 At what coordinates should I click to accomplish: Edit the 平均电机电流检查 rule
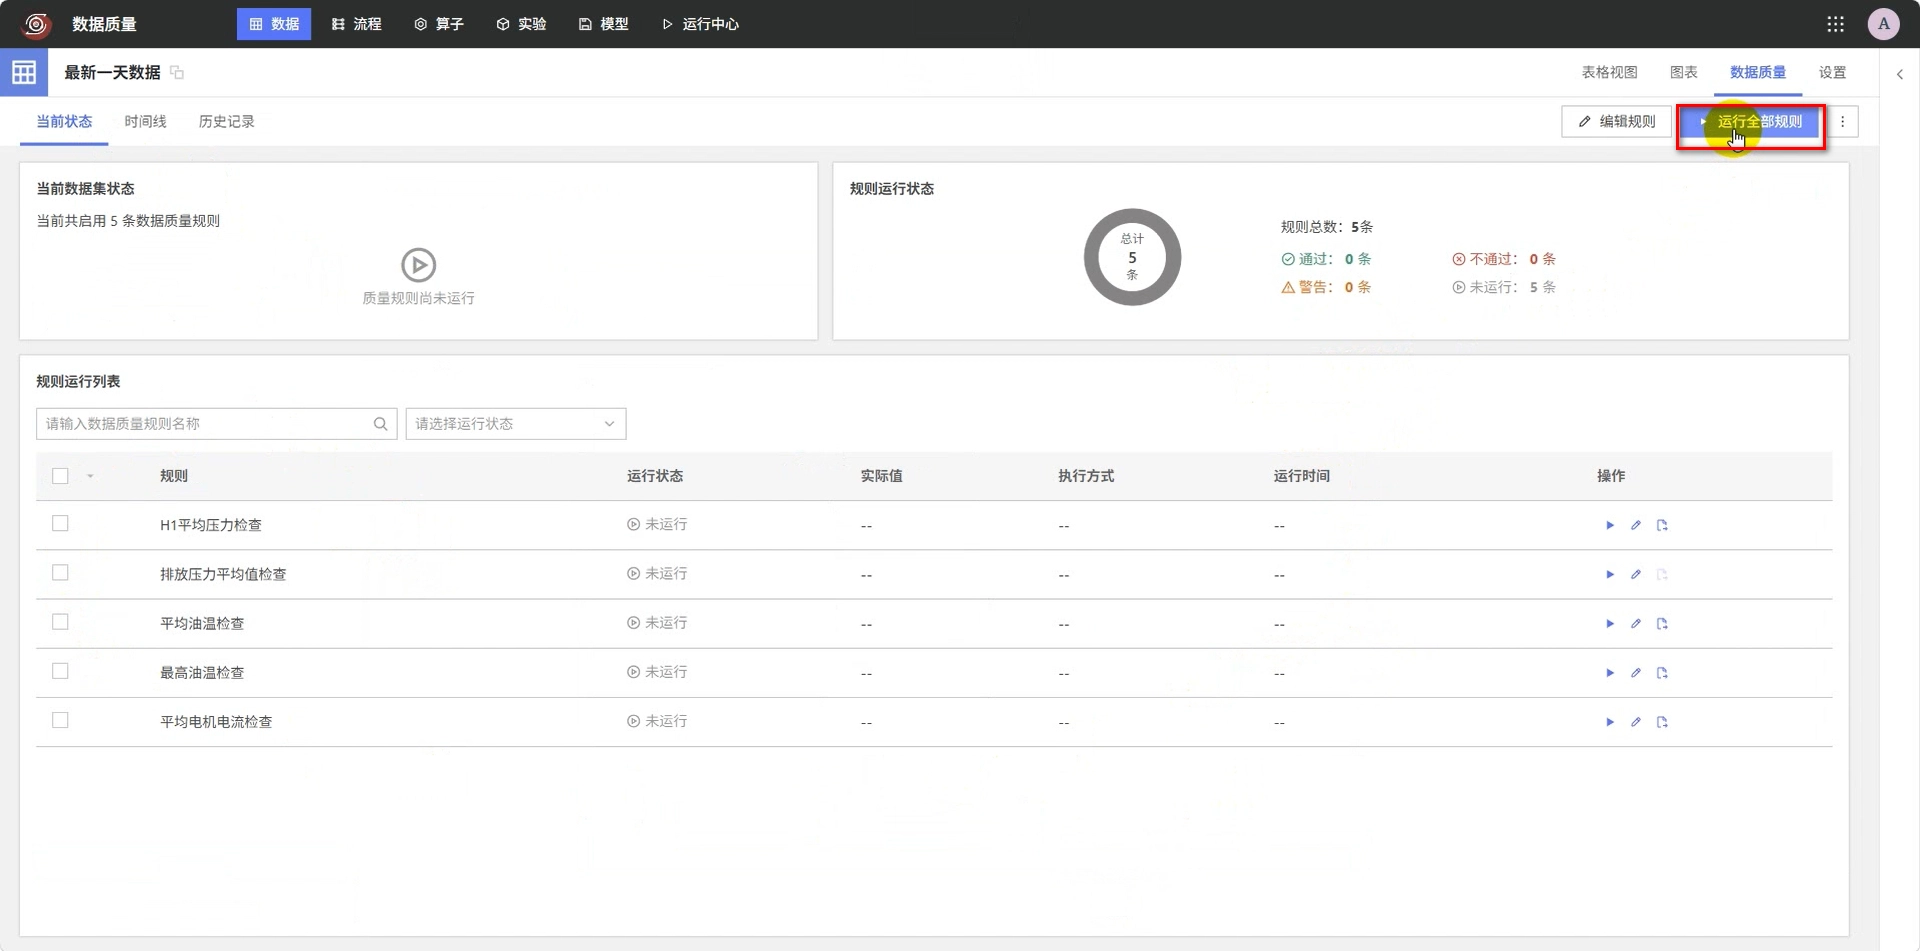(1636, 721)
